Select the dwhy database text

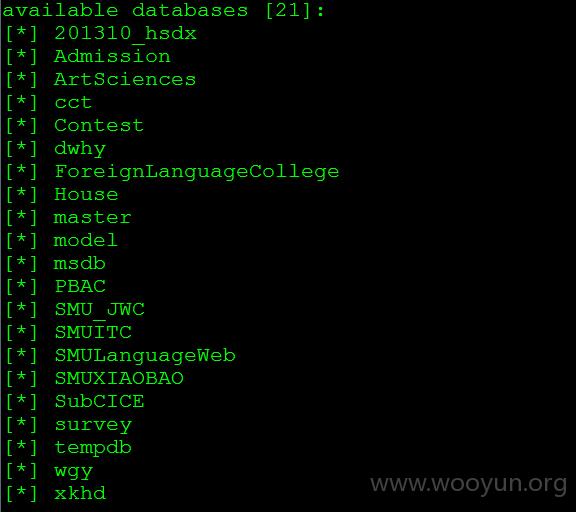(x=80, y=149)
